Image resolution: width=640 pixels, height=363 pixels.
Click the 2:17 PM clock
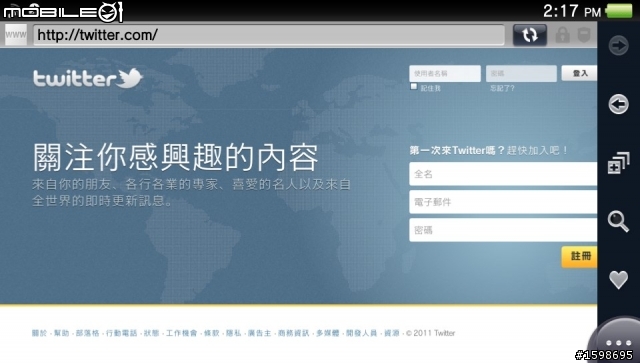coord(572,11)
